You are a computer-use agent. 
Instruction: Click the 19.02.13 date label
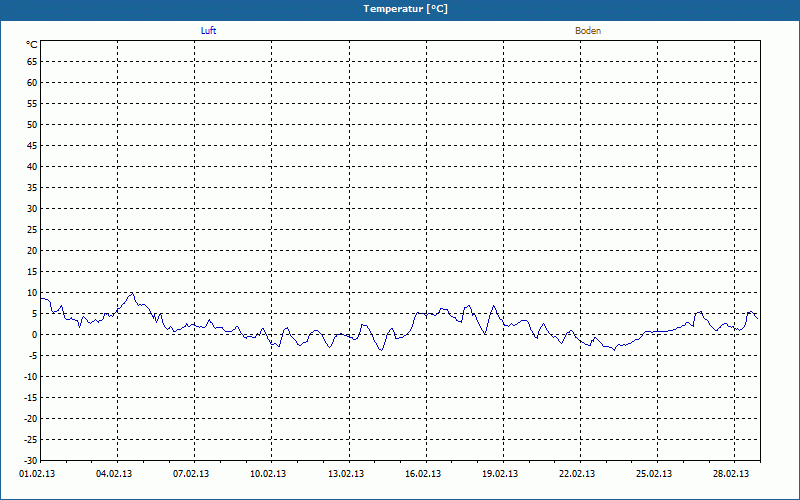click(500, 474)
